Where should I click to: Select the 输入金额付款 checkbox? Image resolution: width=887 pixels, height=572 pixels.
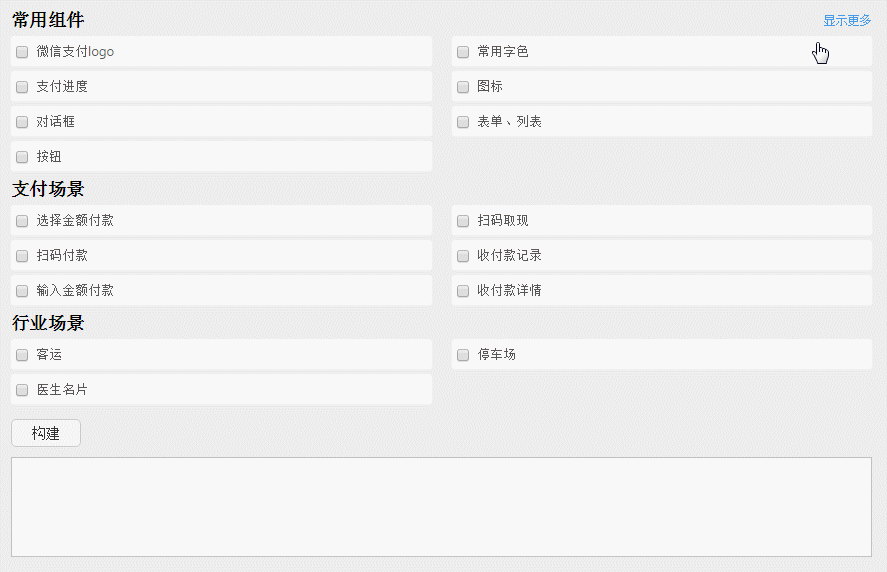[x=22, y=291]
